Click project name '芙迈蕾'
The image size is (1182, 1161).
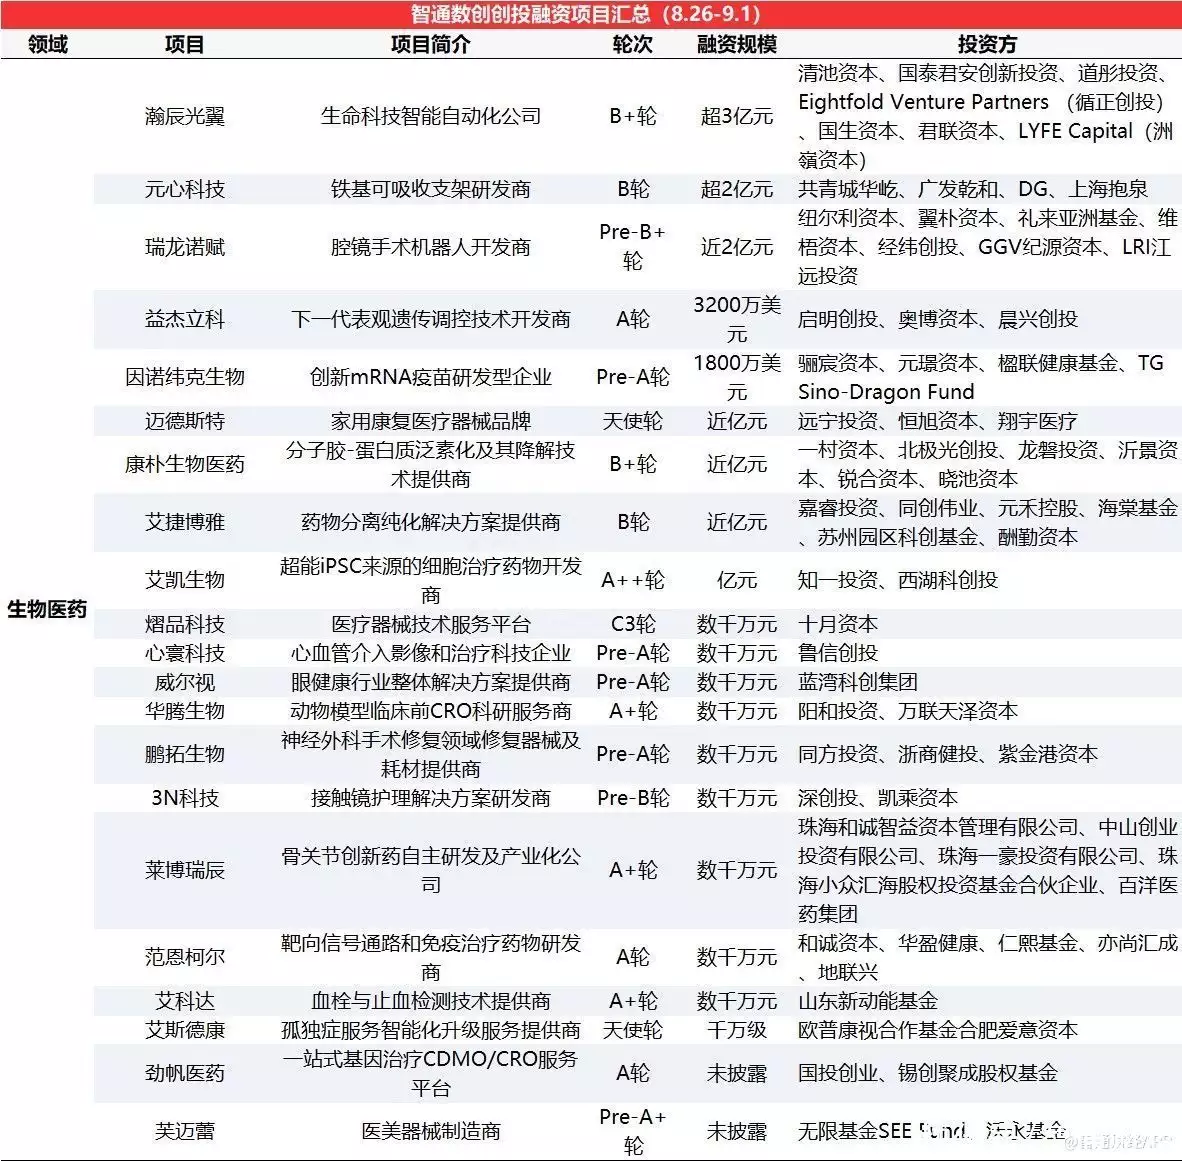tap(185, 1131)
